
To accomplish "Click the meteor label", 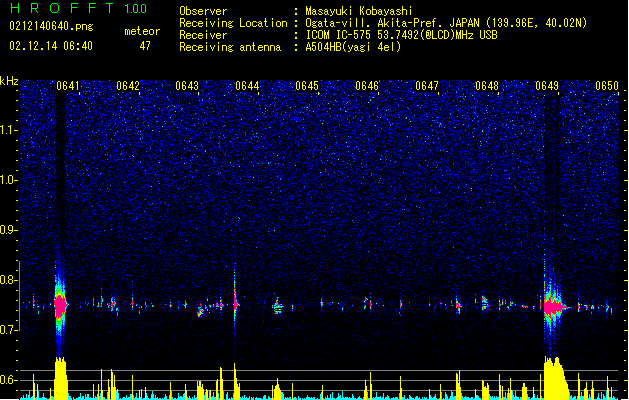I will click(142, 31).
